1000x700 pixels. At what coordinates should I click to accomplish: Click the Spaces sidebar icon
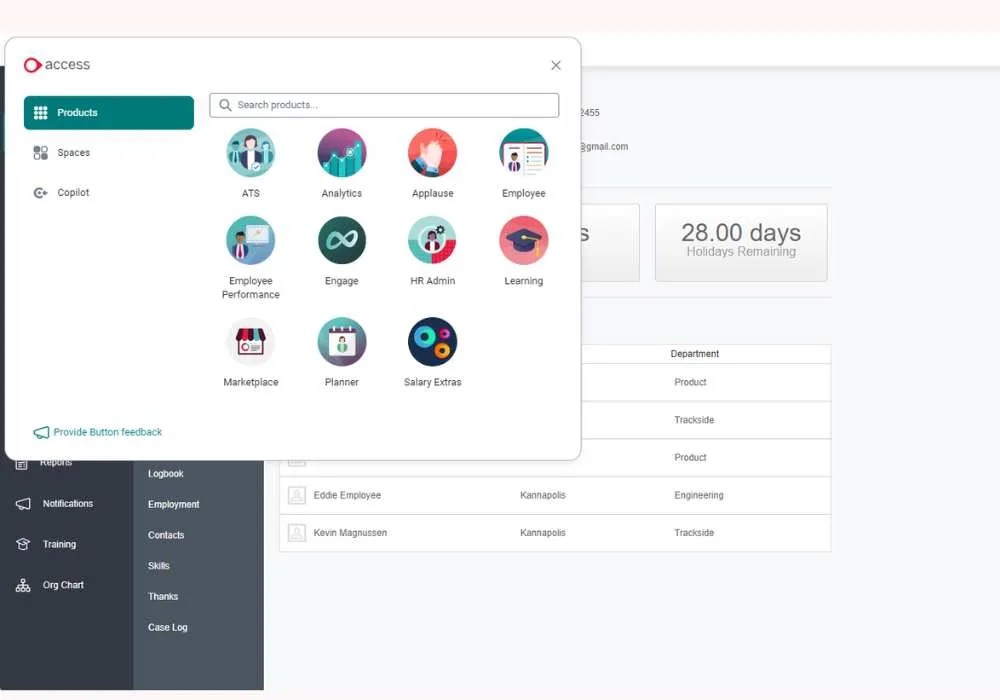coord(41,152)
